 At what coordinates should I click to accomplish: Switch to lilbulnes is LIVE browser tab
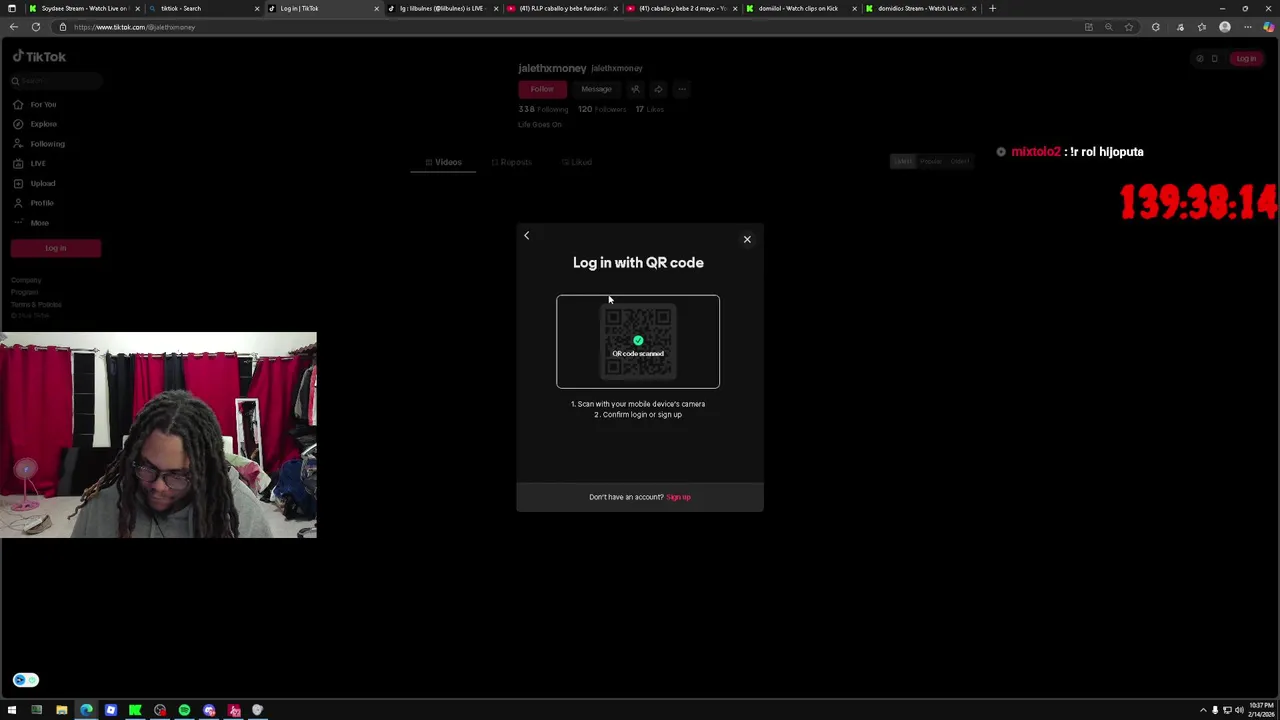[442, 8]
